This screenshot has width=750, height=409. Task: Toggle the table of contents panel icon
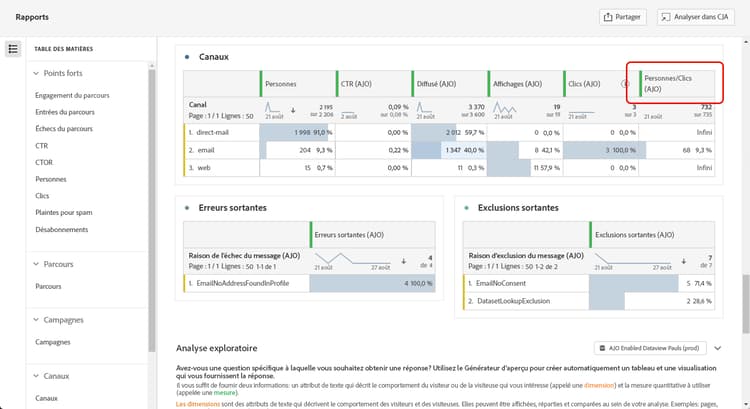(x=13, y=49)
